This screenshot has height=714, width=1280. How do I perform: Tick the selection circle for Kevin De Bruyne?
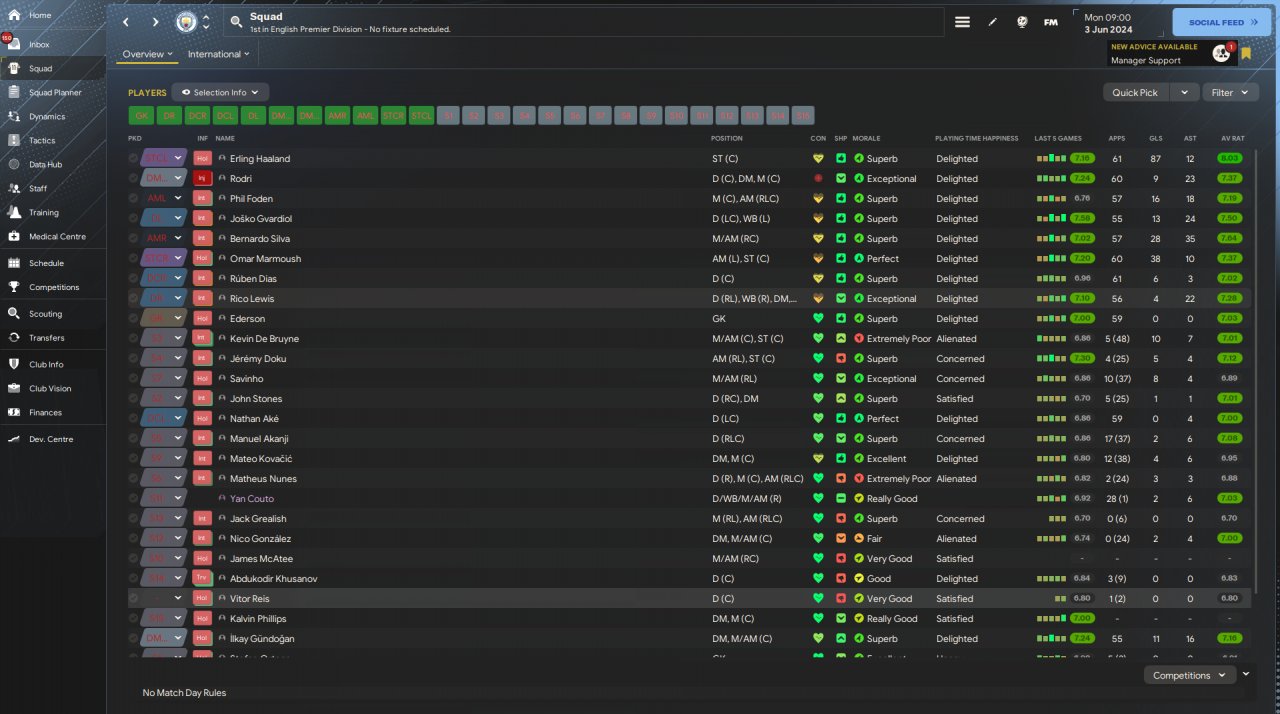click(133, 338)
